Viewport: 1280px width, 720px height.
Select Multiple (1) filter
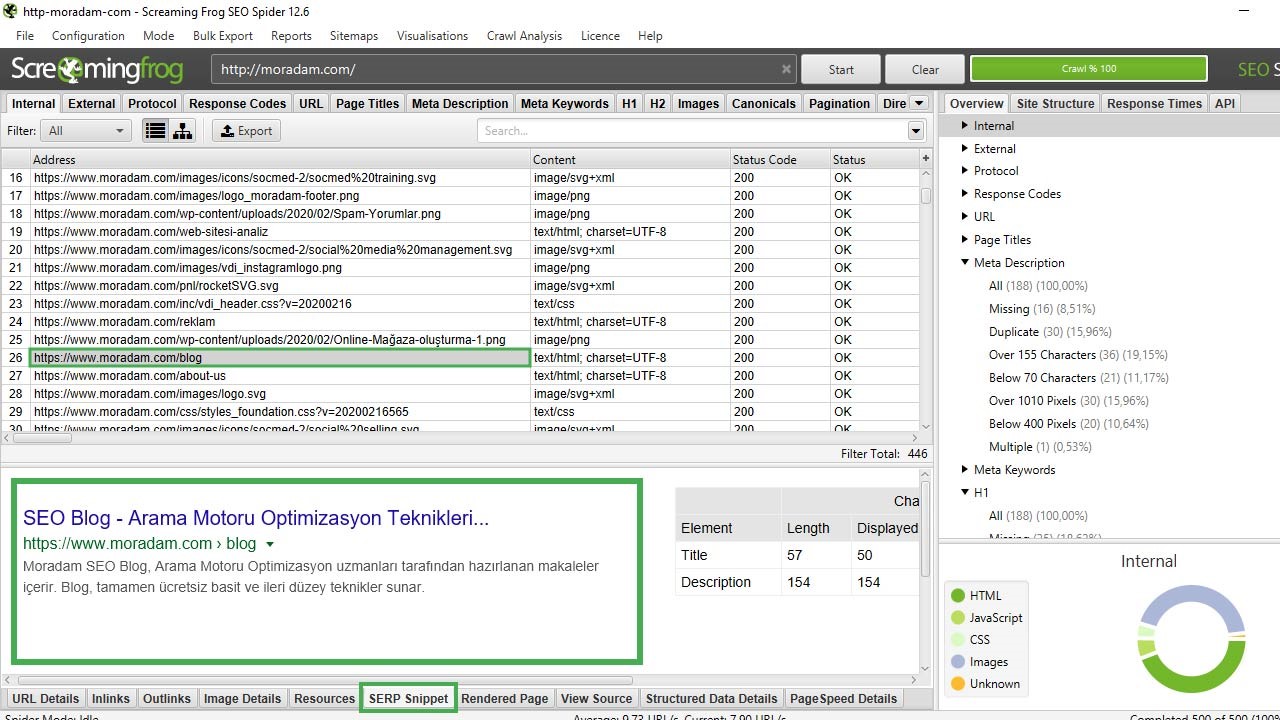(x=1040, y=447)
